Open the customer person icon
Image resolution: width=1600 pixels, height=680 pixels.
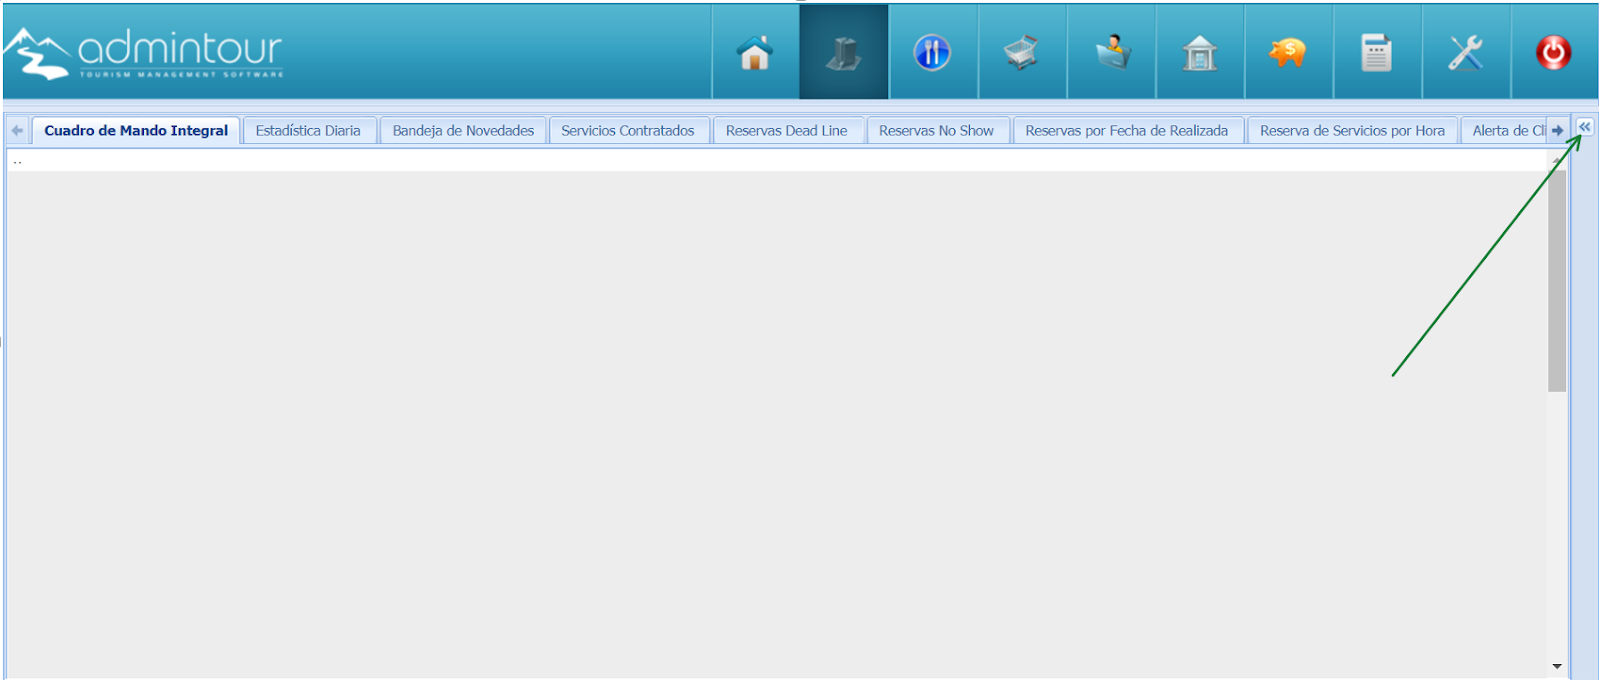[1111, 52]
